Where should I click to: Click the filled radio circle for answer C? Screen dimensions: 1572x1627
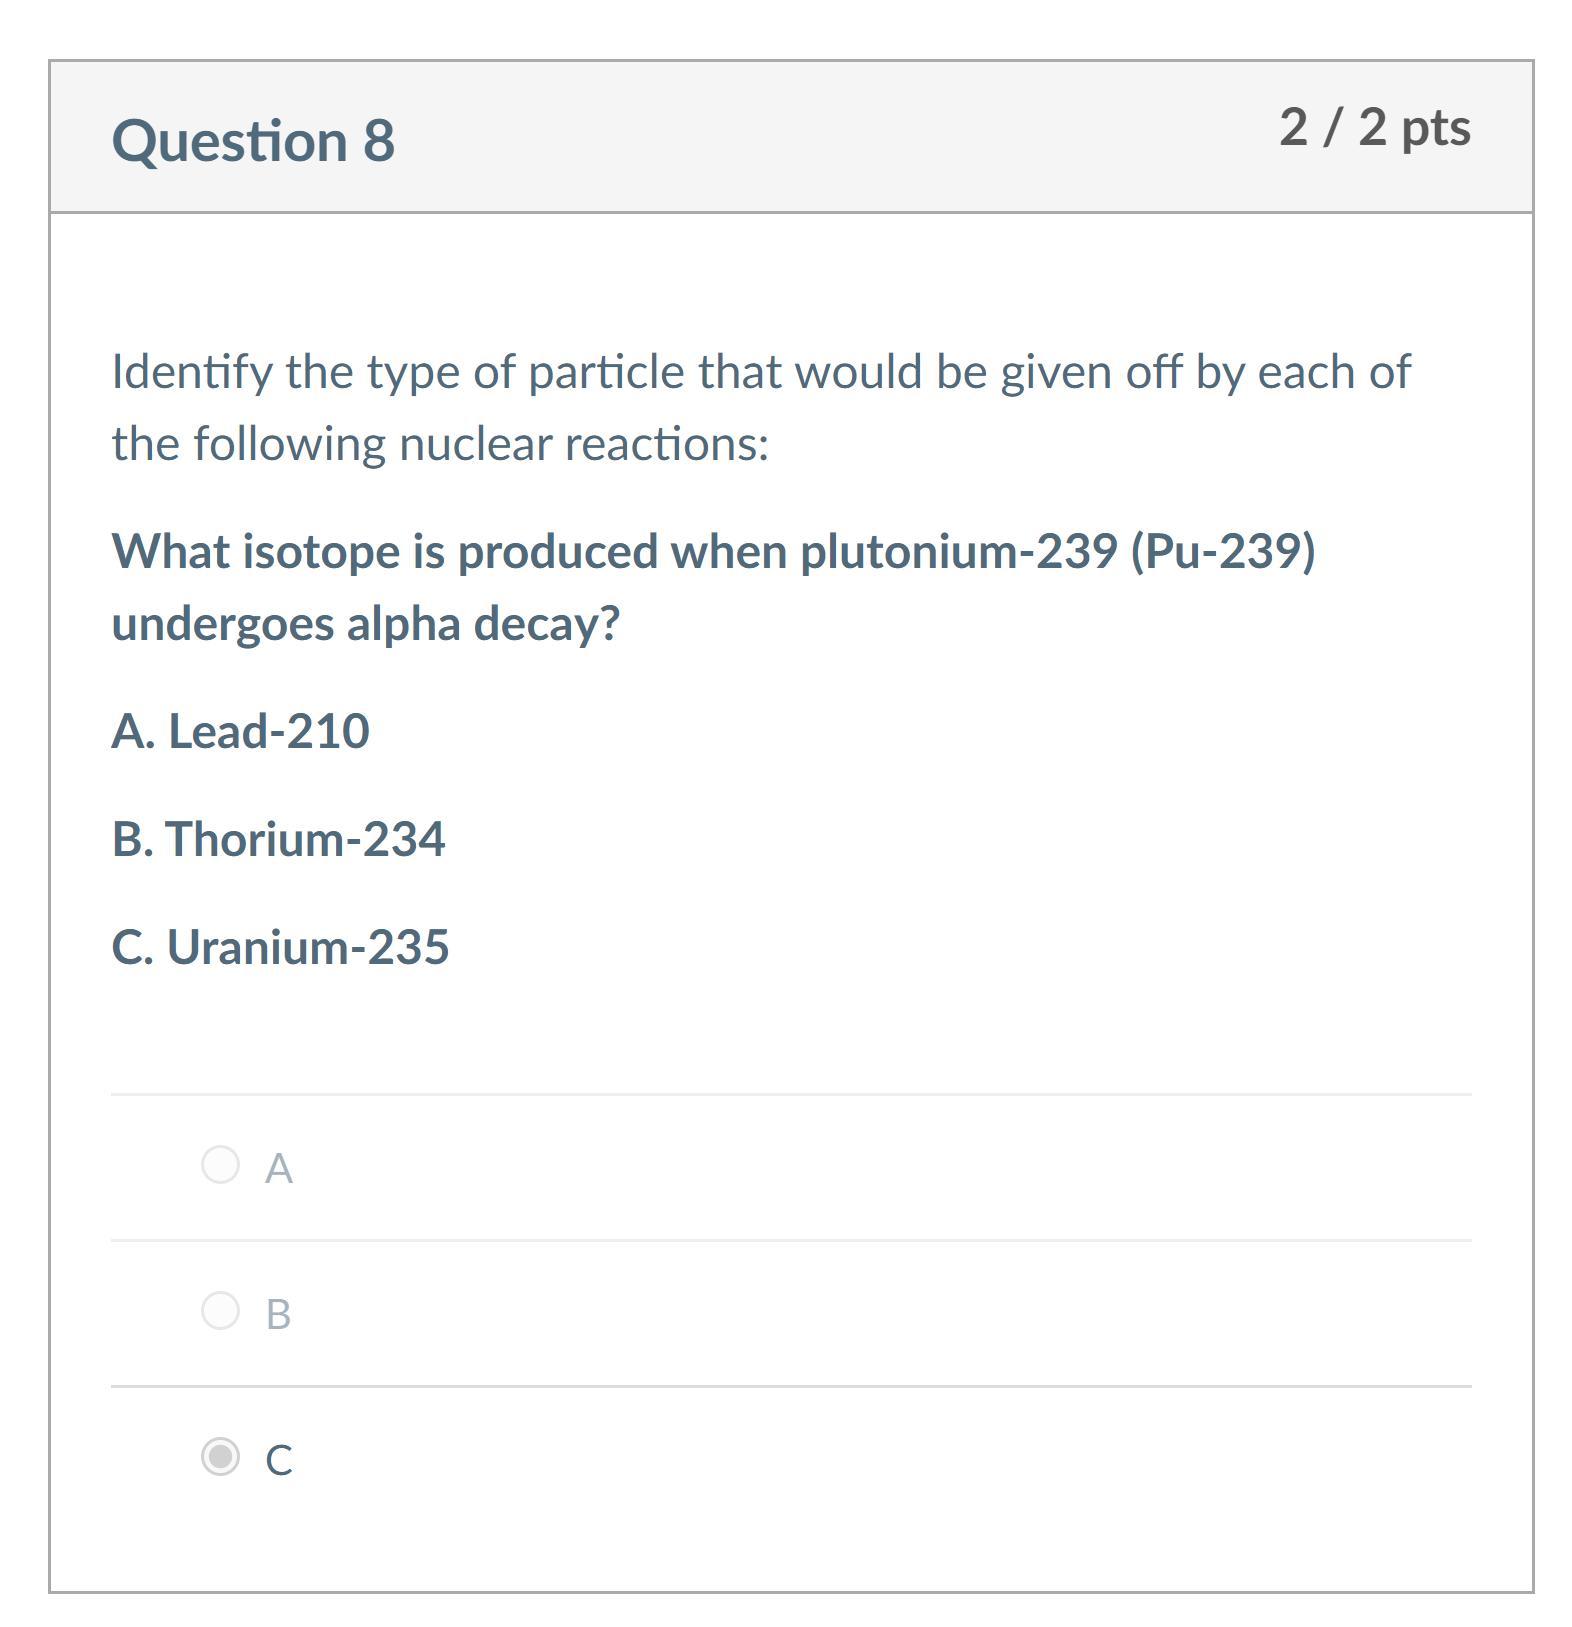click(x=220, y=1456)
